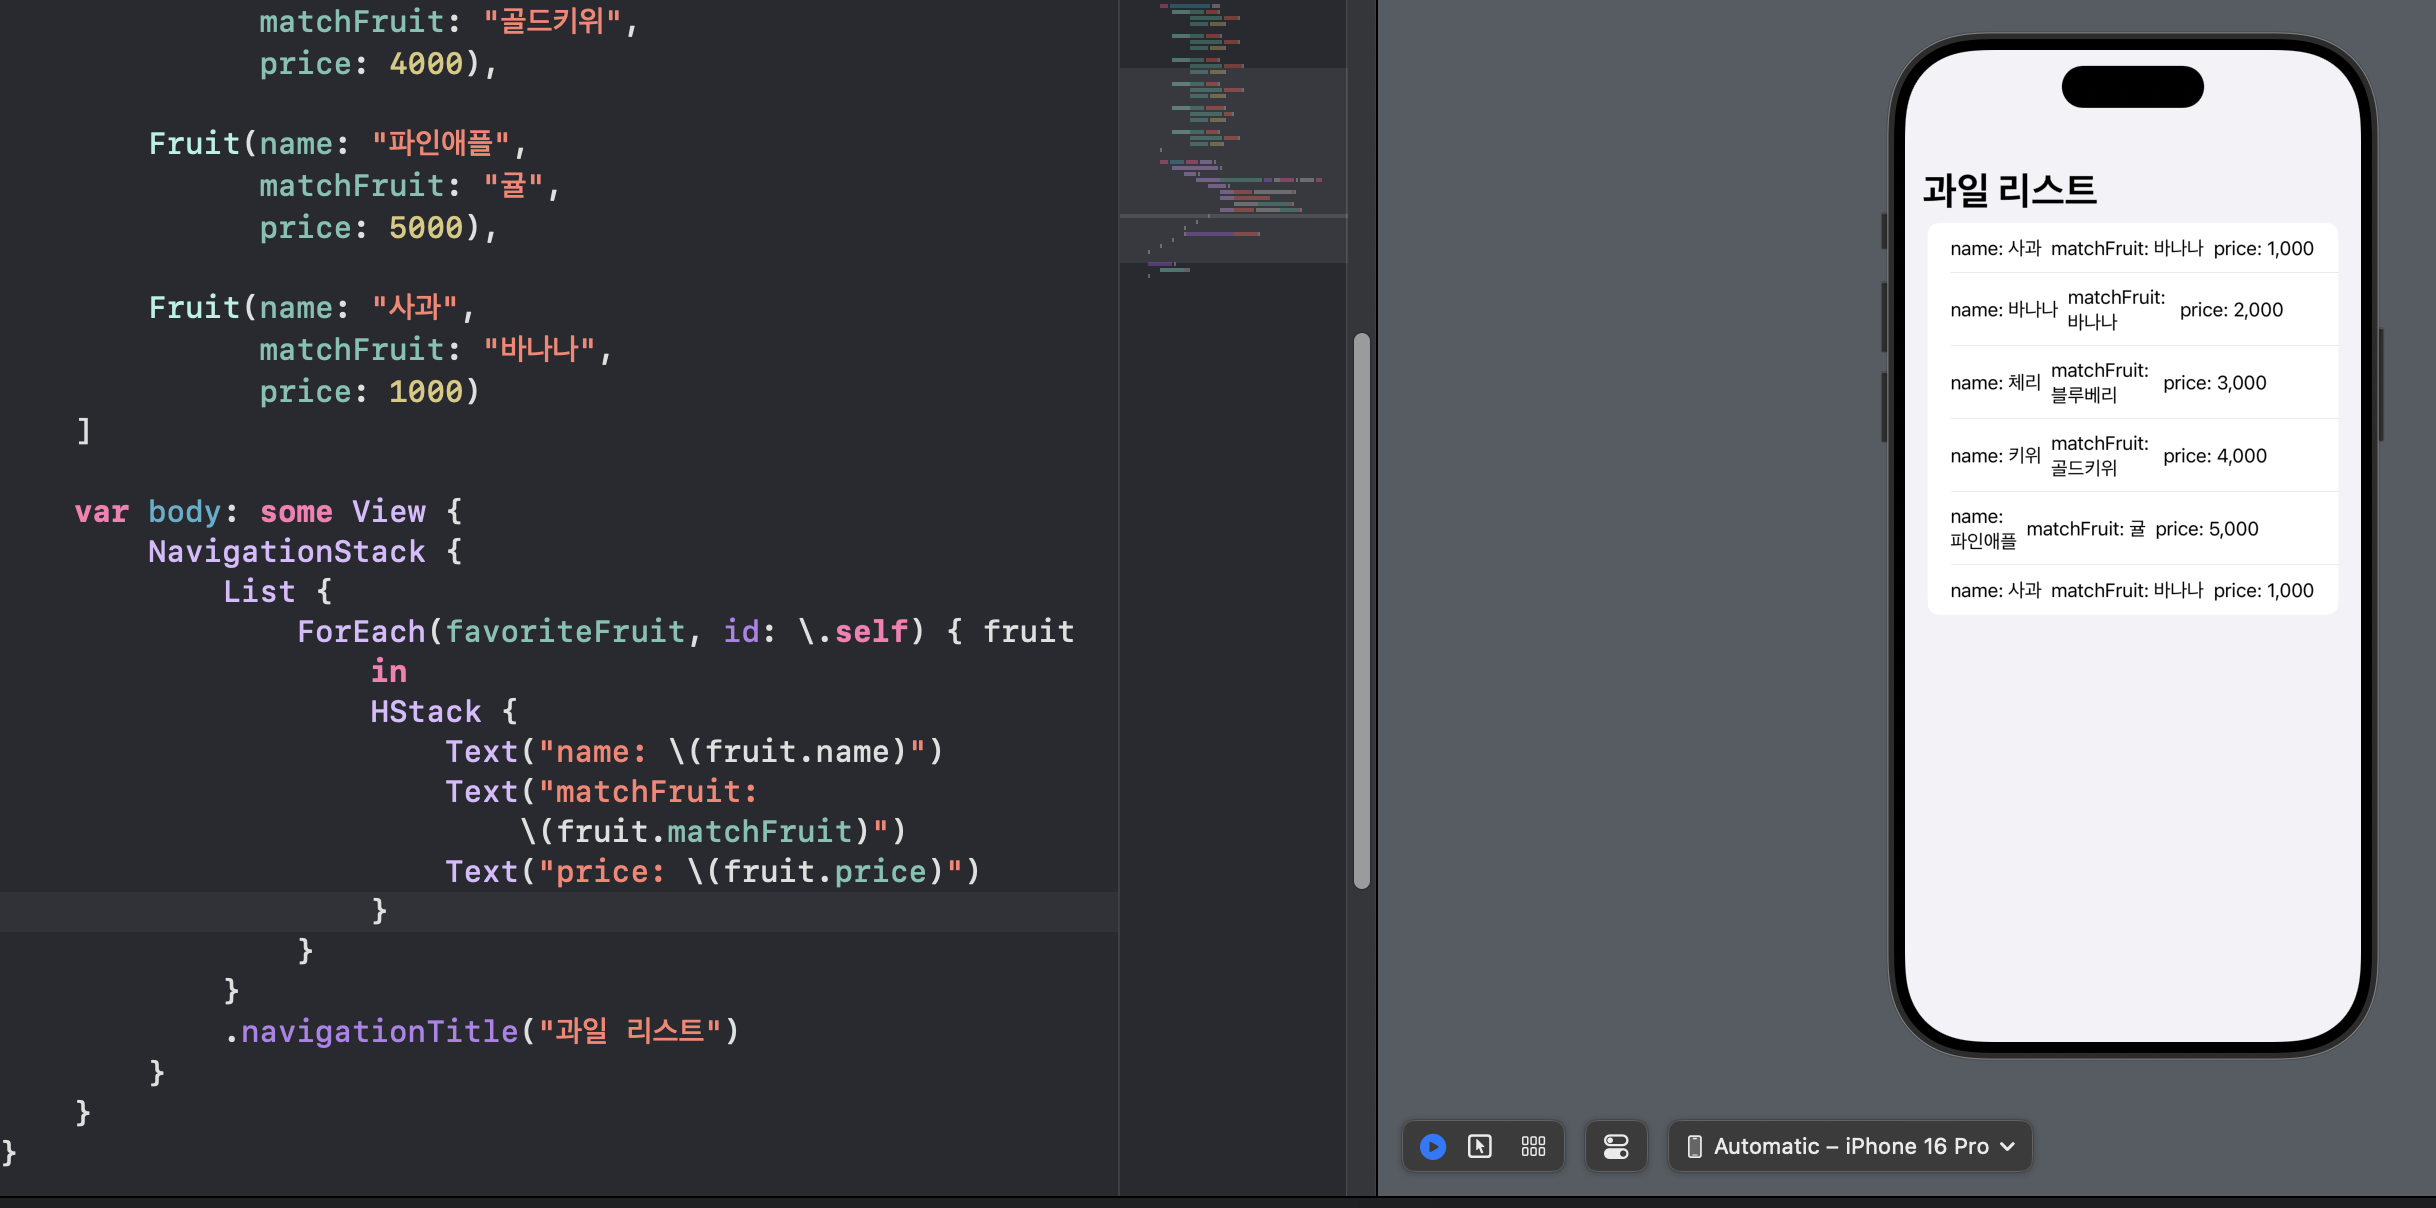This screenshot has height=1208, width=2436.
Task: Click NavigationStack keyword in code
Action: pos(286,552)
